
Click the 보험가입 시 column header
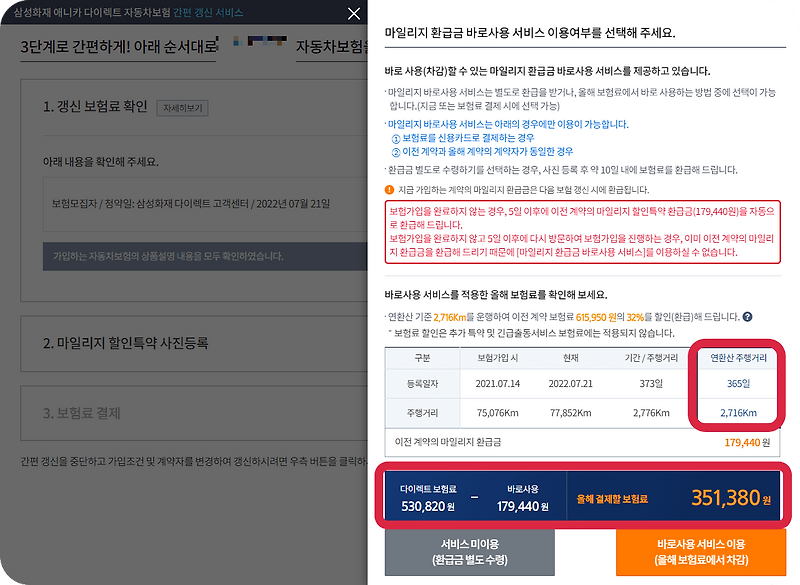coord(497,358)
